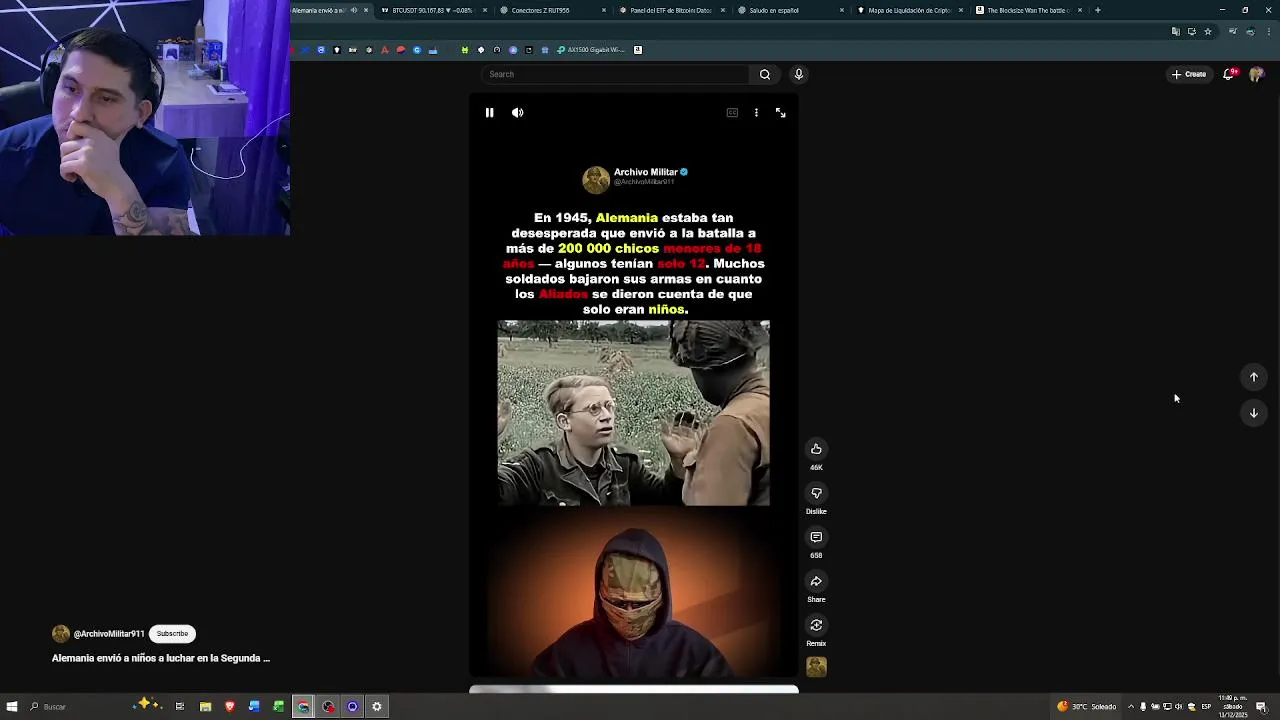Subscribe to @ArchivoMilitar911
This screenshot has height=720, width=1280.
(172, 633)
